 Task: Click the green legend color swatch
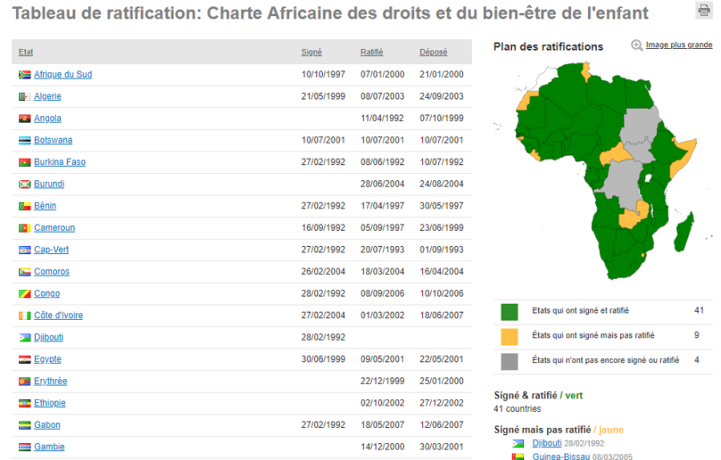point(509,311)
